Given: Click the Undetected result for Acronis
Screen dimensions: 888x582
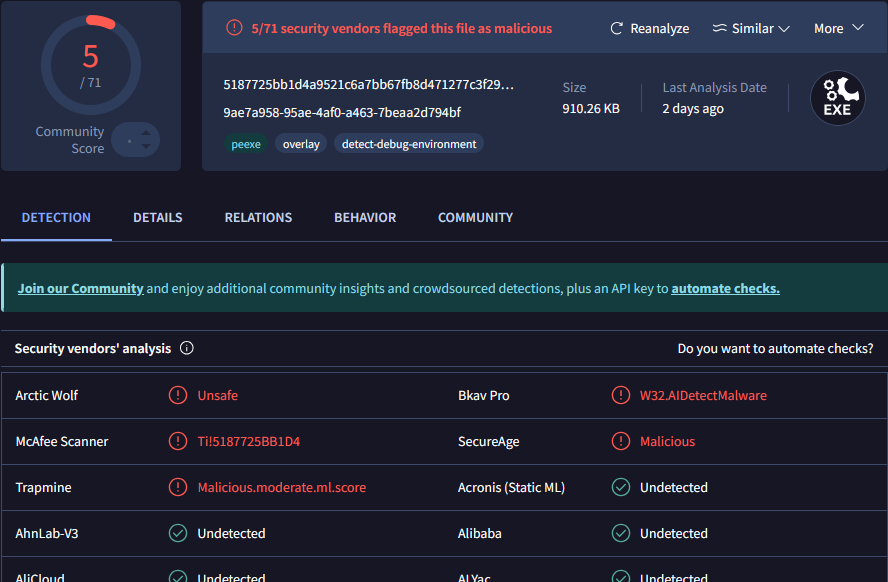Looking at the screenshot, I should click(x=674, y=487).
